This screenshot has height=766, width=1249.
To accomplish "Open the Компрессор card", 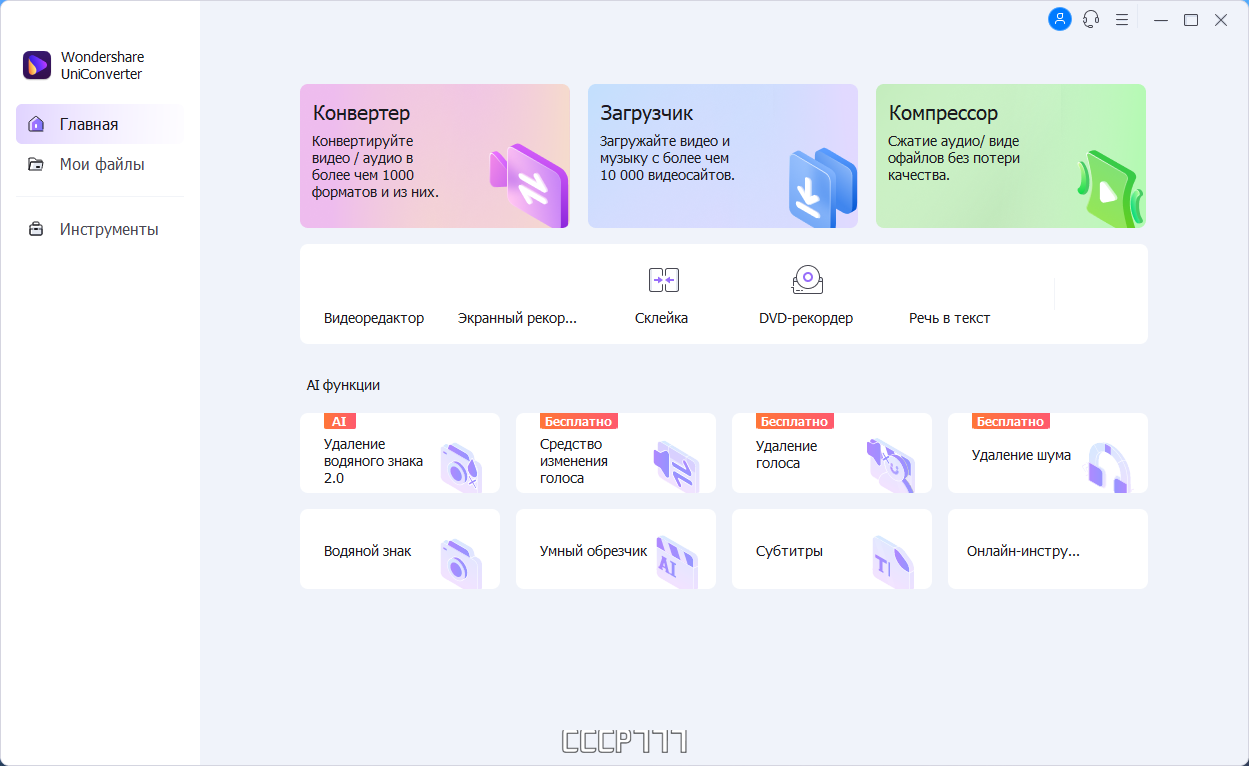I will click(x=1011, y=156).
